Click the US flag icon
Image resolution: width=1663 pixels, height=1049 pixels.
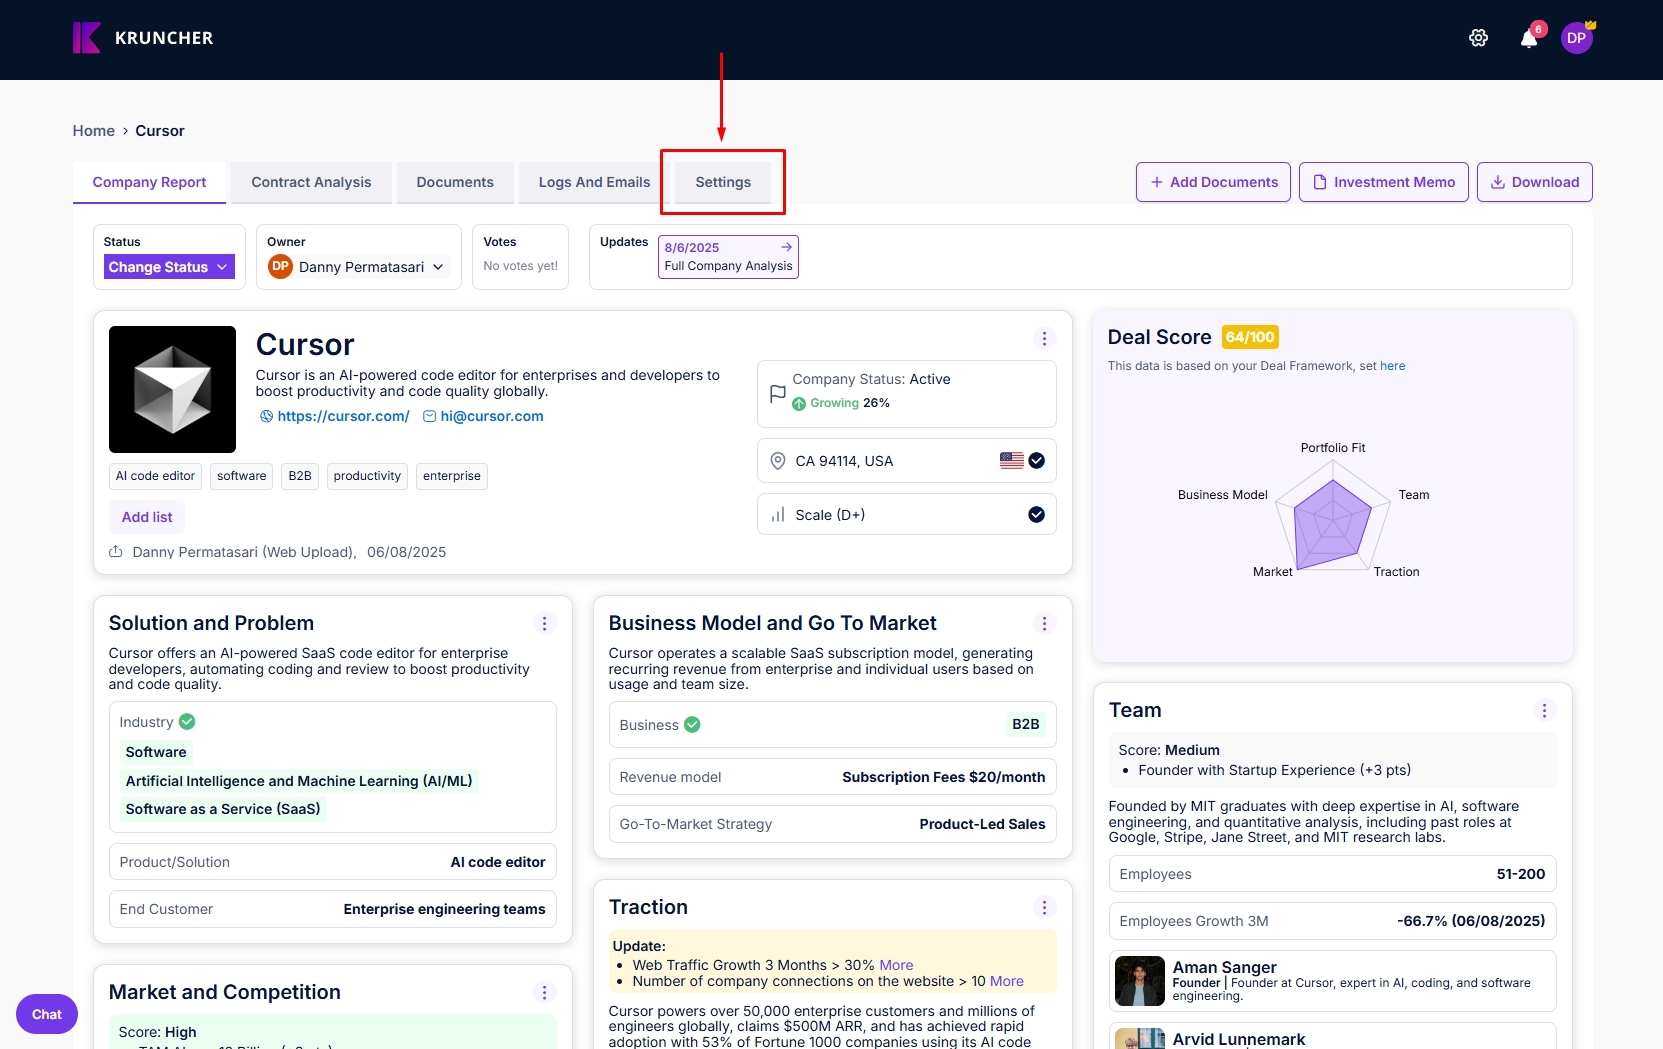[x=1012, y=461]
